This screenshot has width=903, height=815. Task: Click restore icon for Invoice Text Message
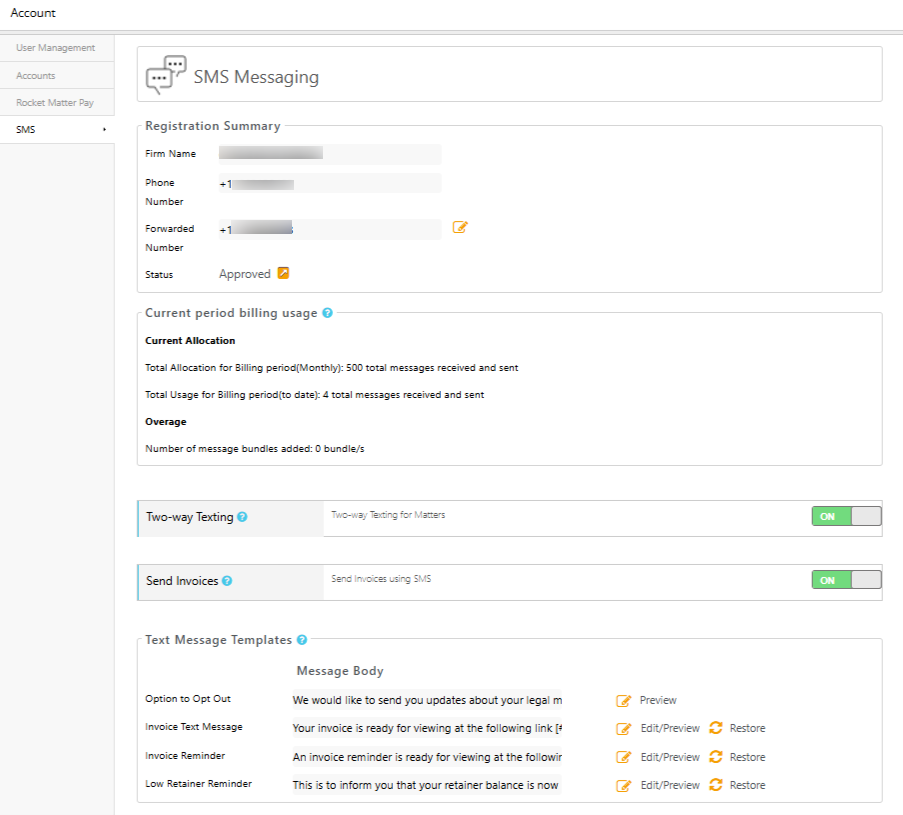pyautogui.click(x=716, y=728)
